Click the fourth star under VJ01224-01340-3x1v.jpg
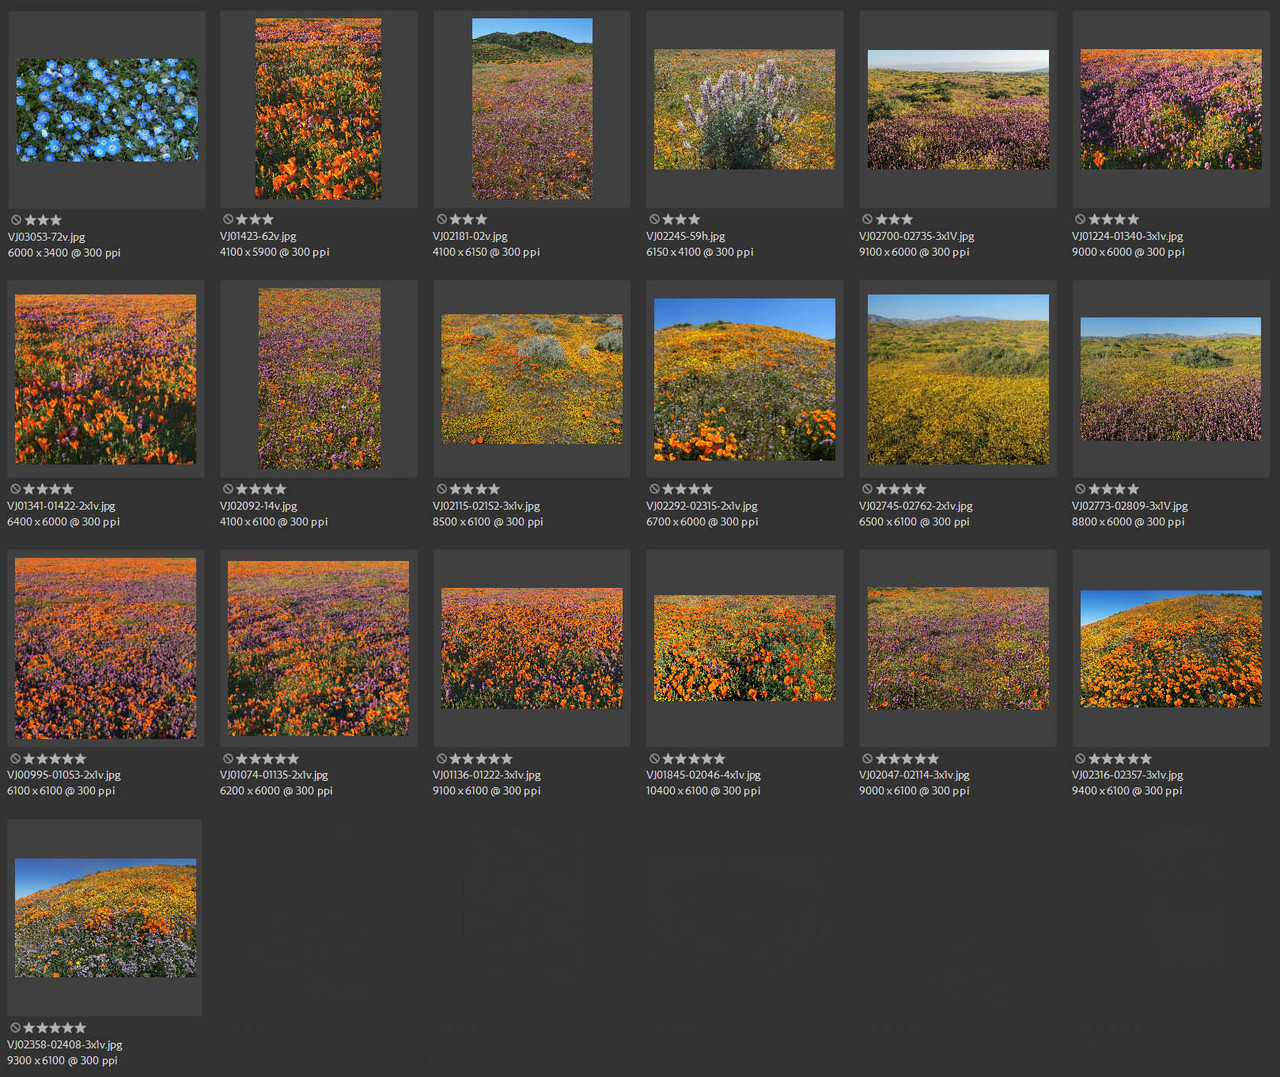 coord(1134,218)
